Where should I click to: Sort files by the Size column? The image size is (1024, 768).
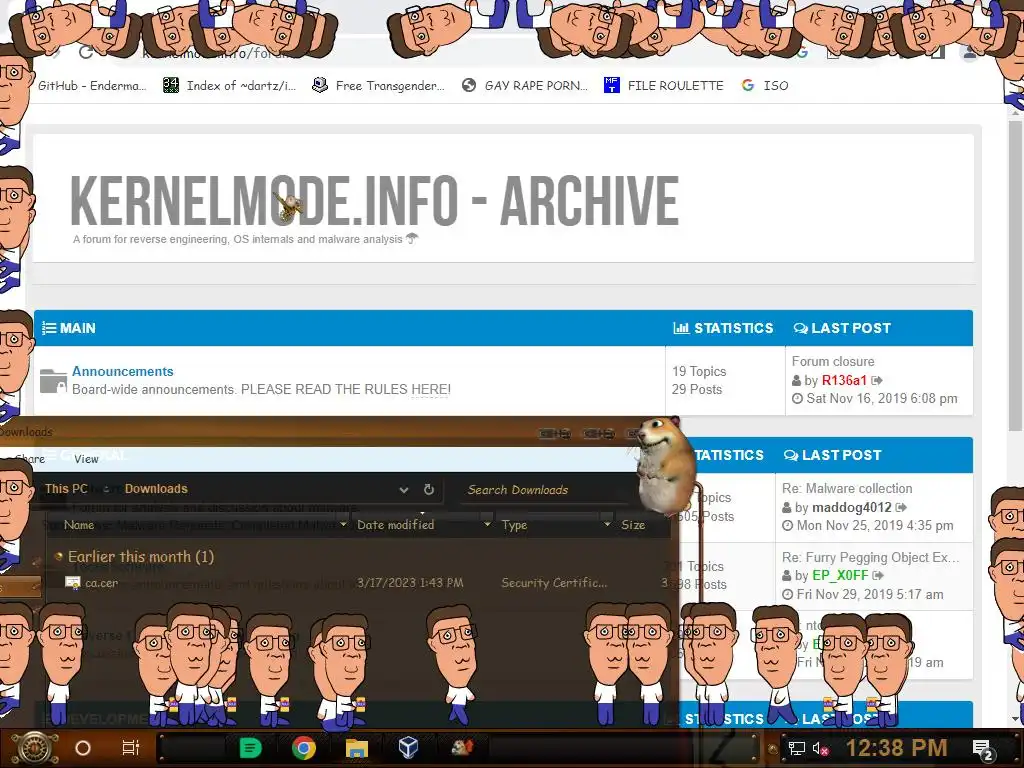tap(633, 525)
